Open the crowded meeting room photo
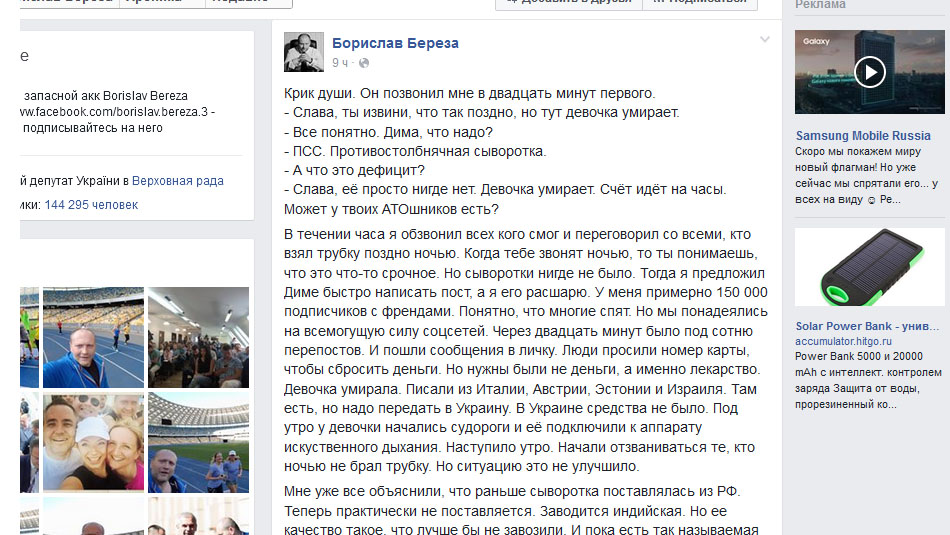Screen dimensions: 950x535 coord(198,337)
